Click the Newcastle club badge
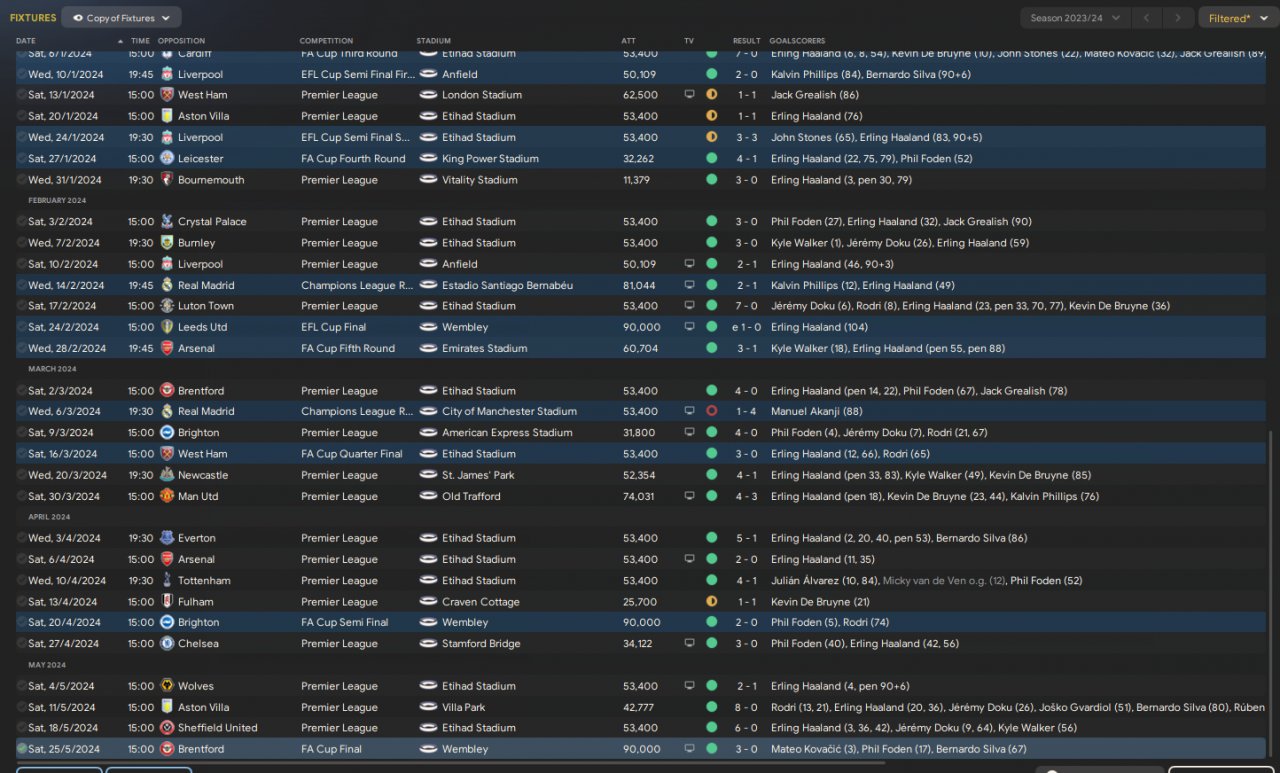 [167, 475]
